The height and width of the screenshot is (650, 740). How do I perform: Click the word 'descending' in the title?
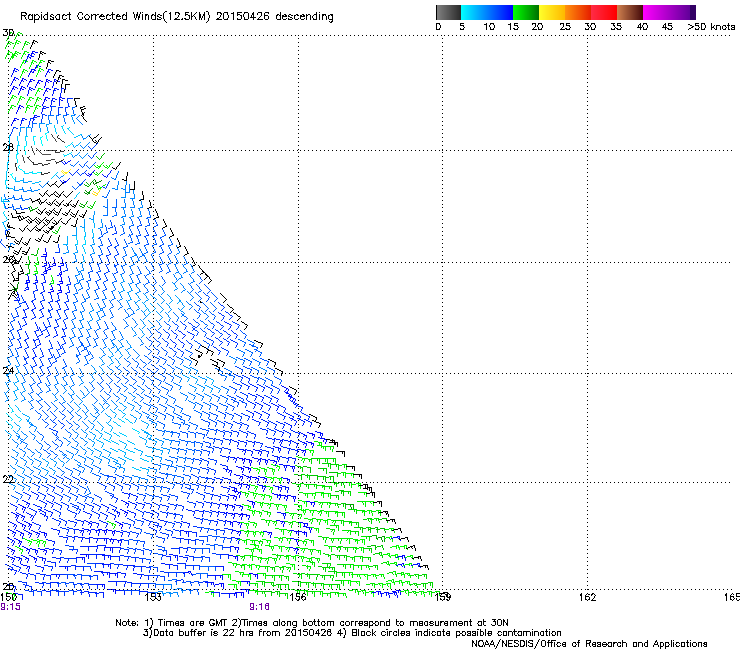tap(304, 16)
